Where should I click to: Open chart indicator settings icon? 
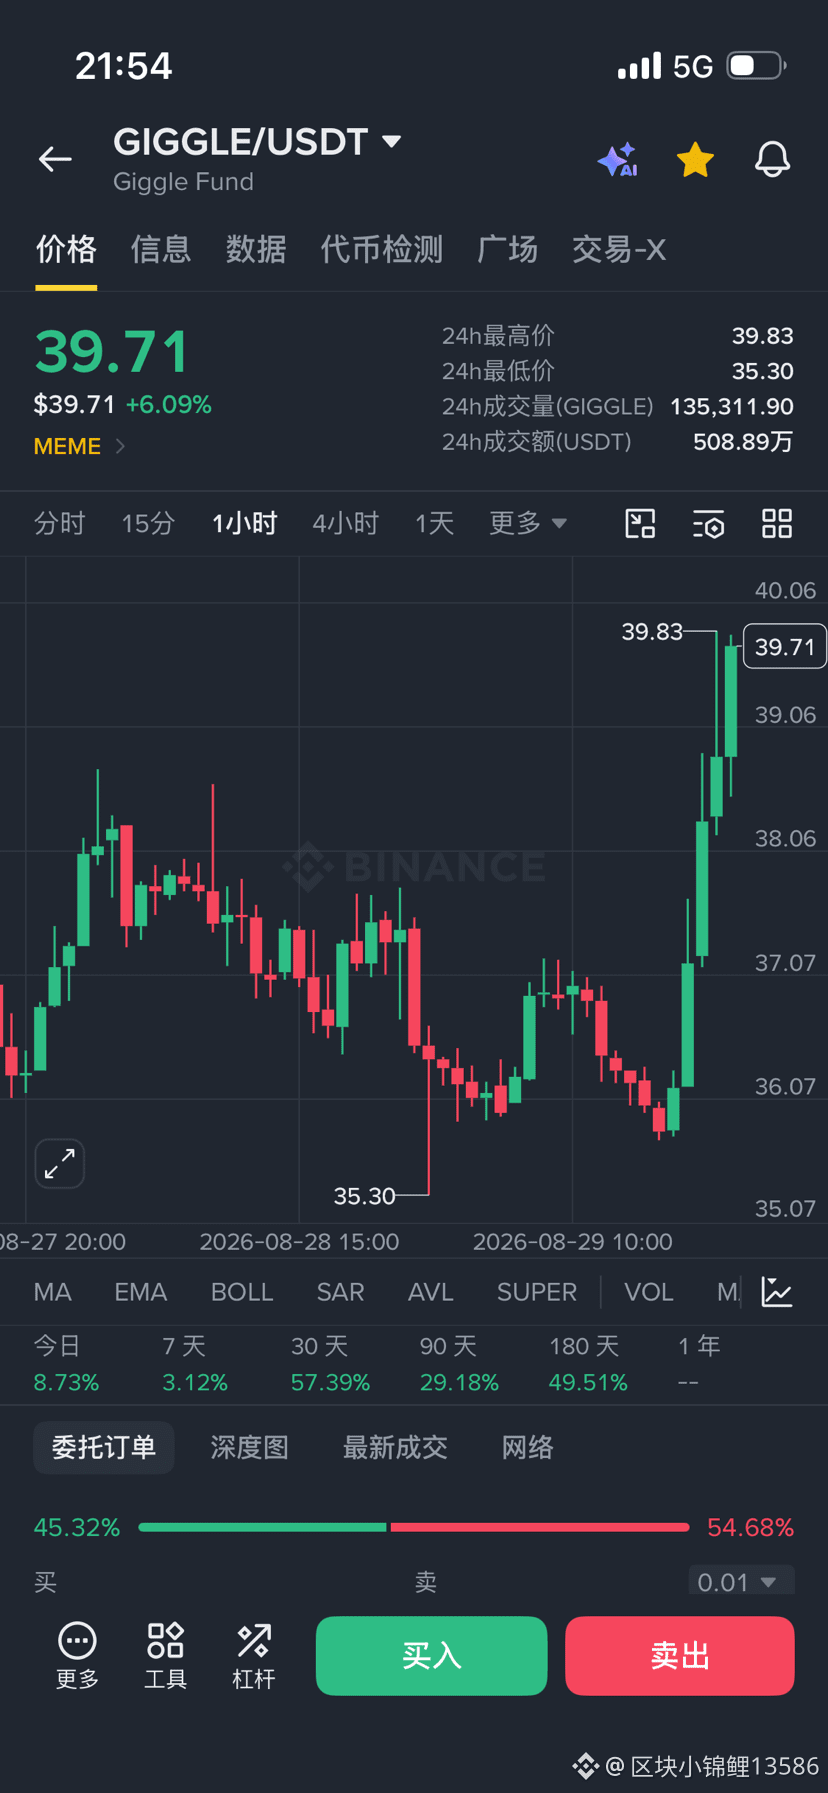pyautogui.click(x=708, y=523)
